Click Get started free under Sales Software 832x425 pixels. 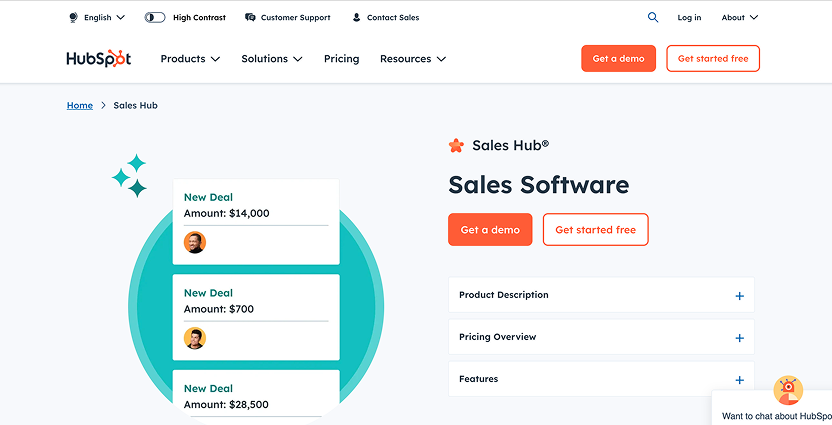coord(595,230)
